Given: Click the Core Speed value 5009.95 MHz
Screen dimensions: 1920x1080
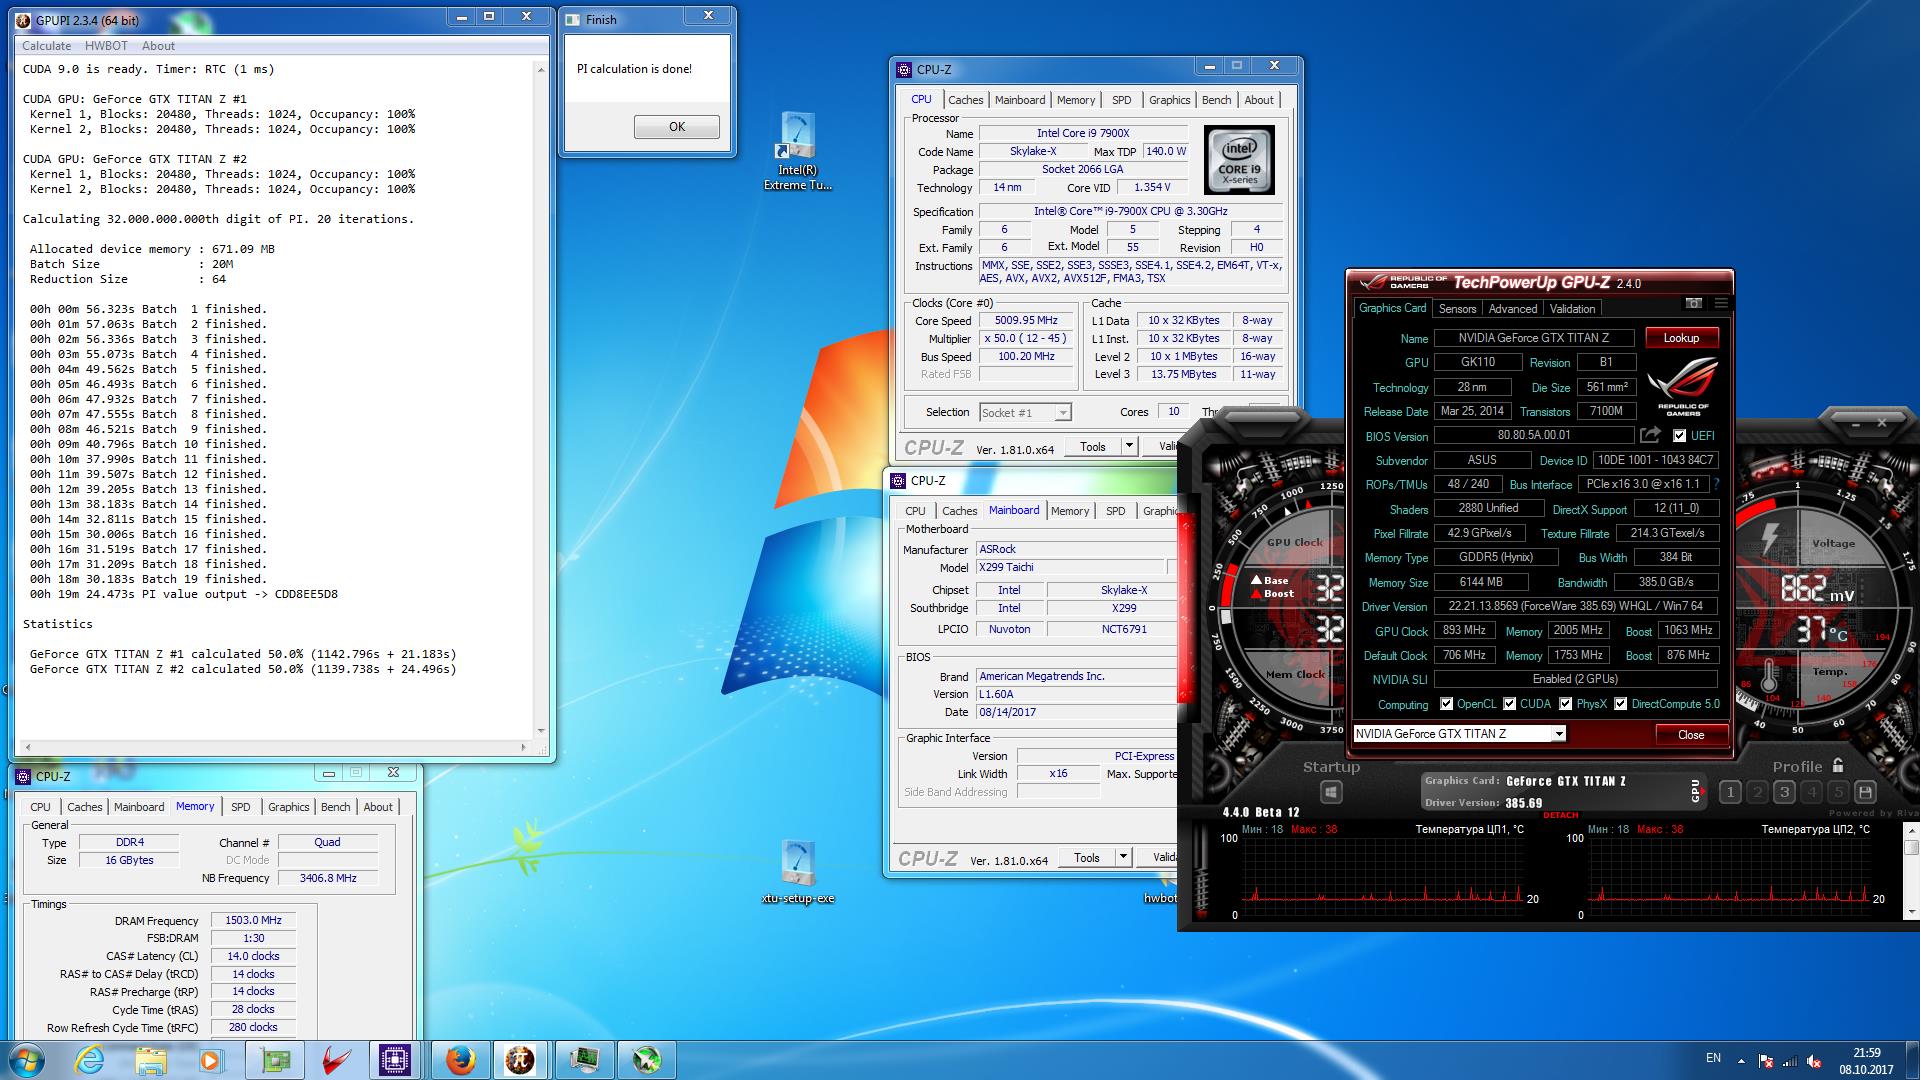Looking at the screenshot, I should [1026, 321].
